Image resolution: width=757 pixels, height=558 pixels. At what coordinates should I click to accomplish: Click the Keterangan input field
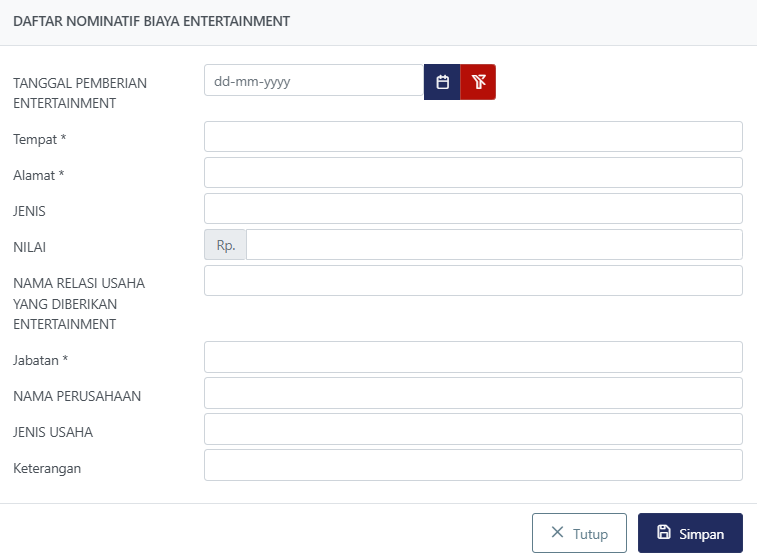coord(473,465)
